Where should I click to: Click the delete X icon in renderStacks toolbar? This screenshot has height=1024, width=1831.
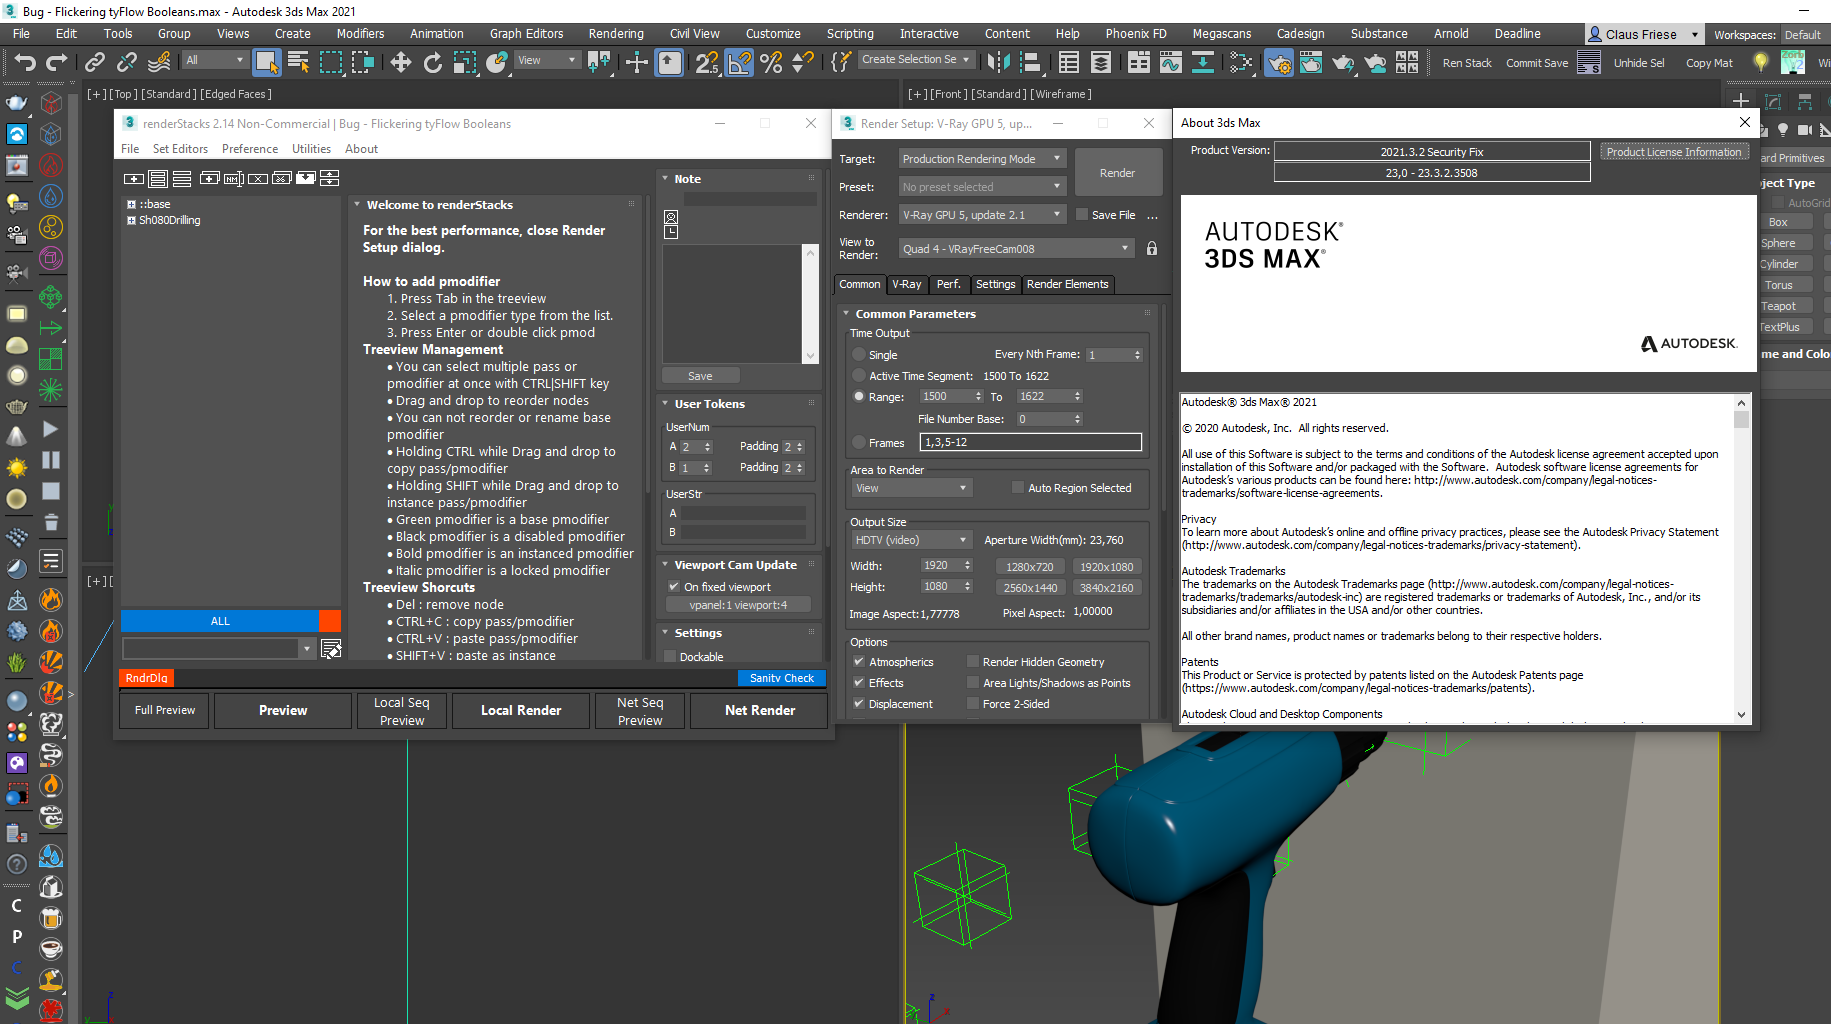(258, 178)
